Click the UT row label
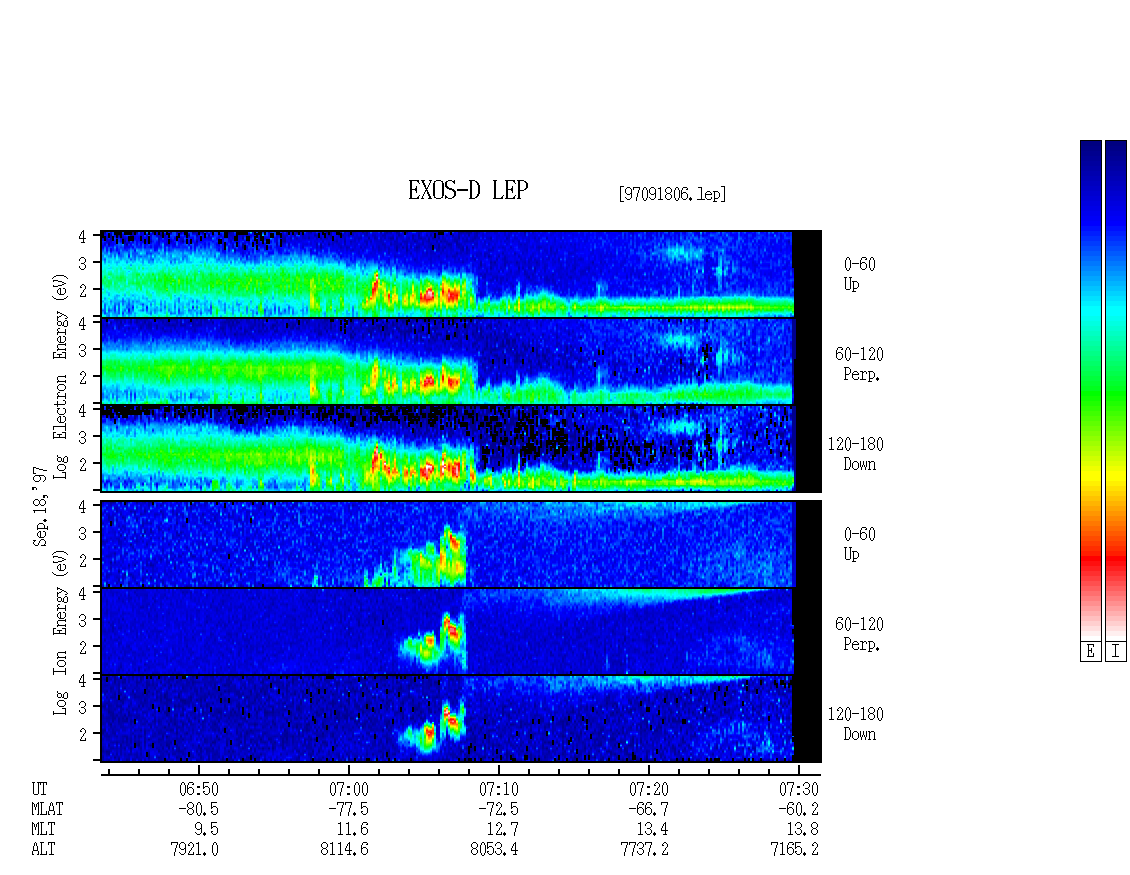Image resolution: width=1130 pixels, height=875 pixels. pyautogui.click(x=39, y=789)
